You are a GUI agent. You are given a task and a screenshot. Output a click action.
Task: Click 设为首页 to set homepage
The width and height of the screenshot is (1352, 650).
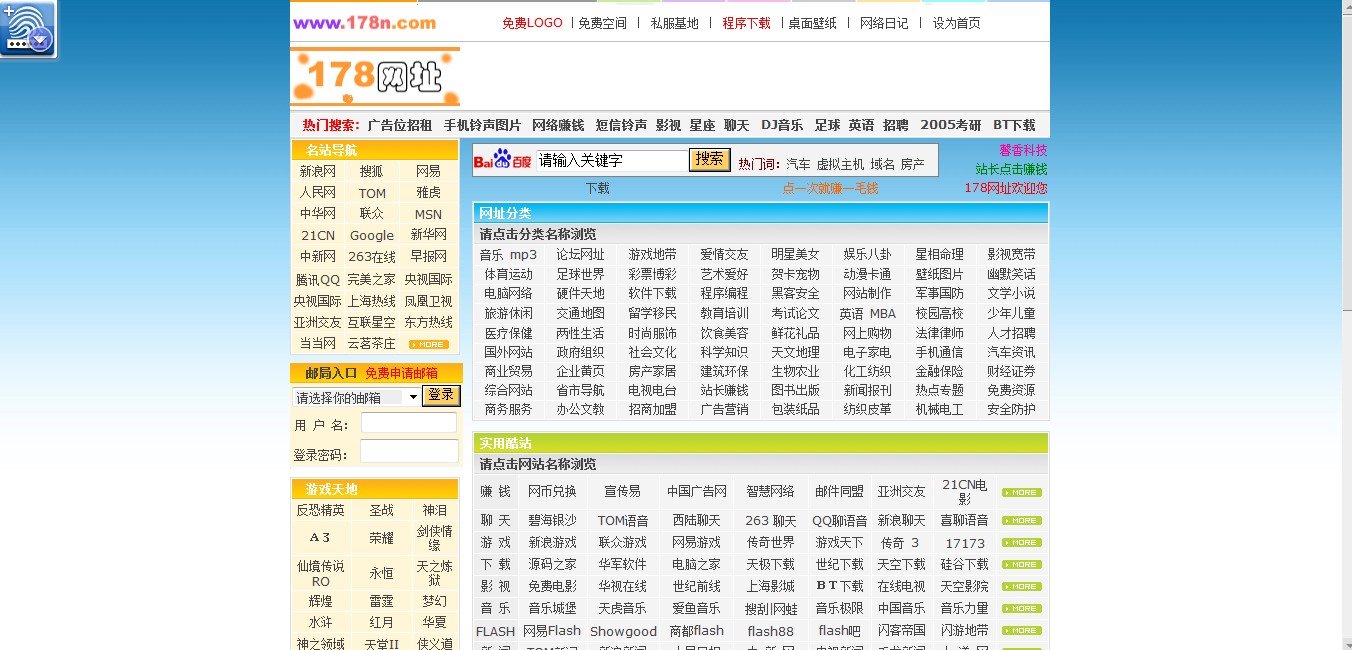pos(956,23)
